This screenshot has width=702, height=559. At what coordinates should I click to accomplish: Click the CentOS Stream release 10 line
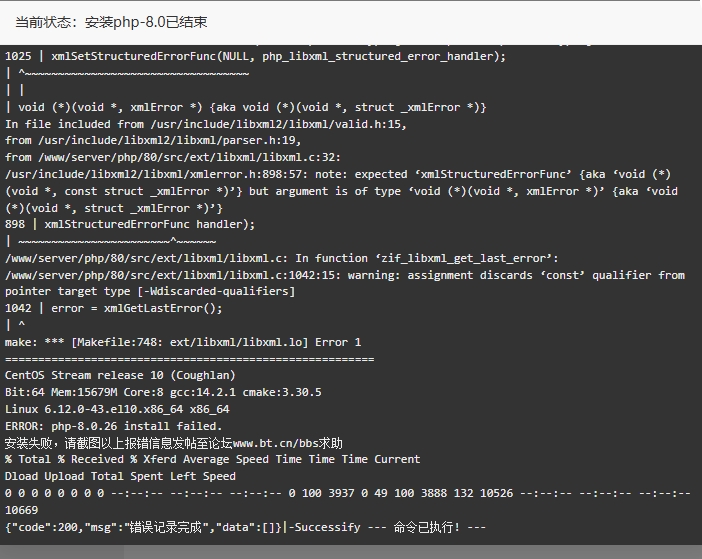click(120, 375)
